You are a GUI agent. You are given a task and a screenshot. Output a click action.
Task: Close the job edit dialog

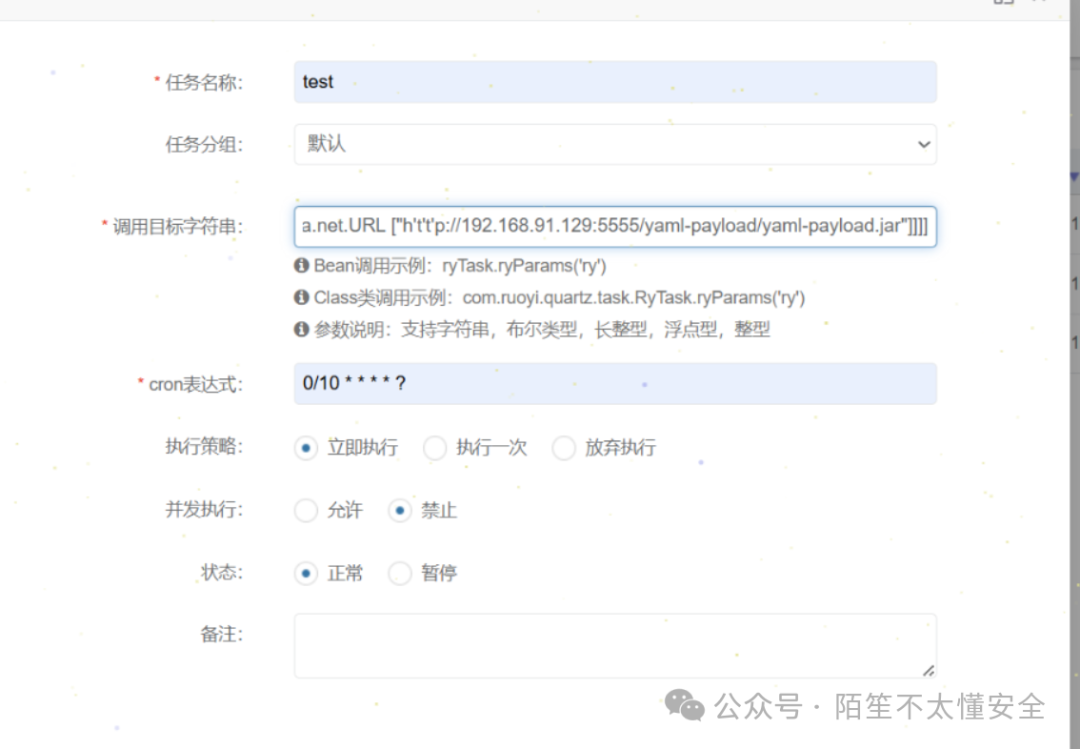tap(1036, 3)
